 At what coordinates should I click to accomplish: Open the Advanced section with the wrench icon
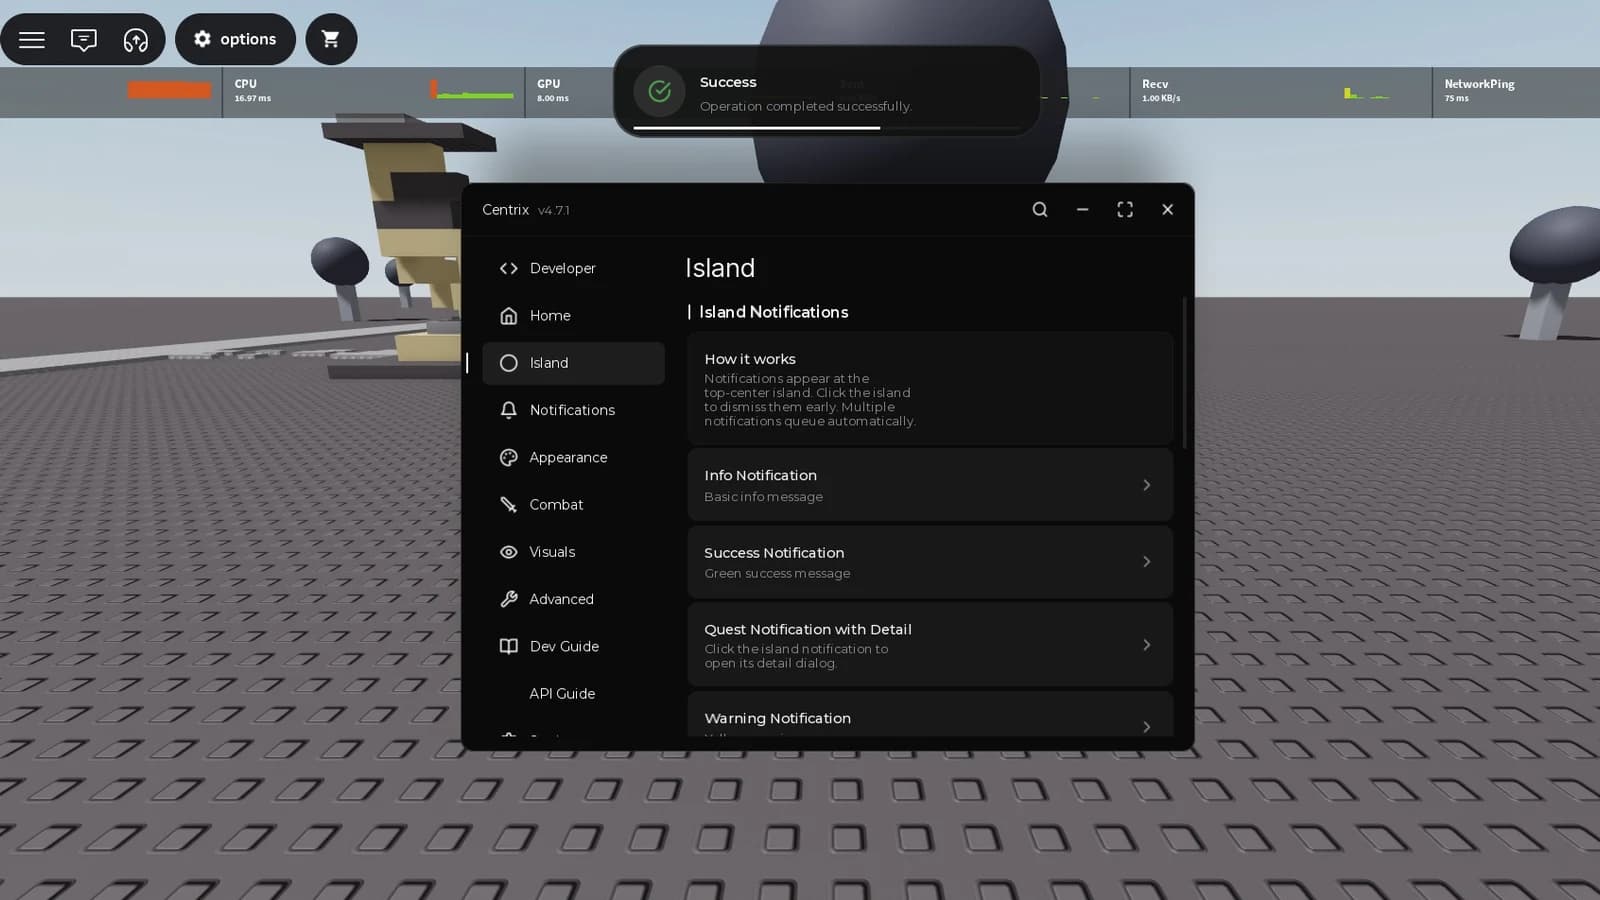pos(573,599)
